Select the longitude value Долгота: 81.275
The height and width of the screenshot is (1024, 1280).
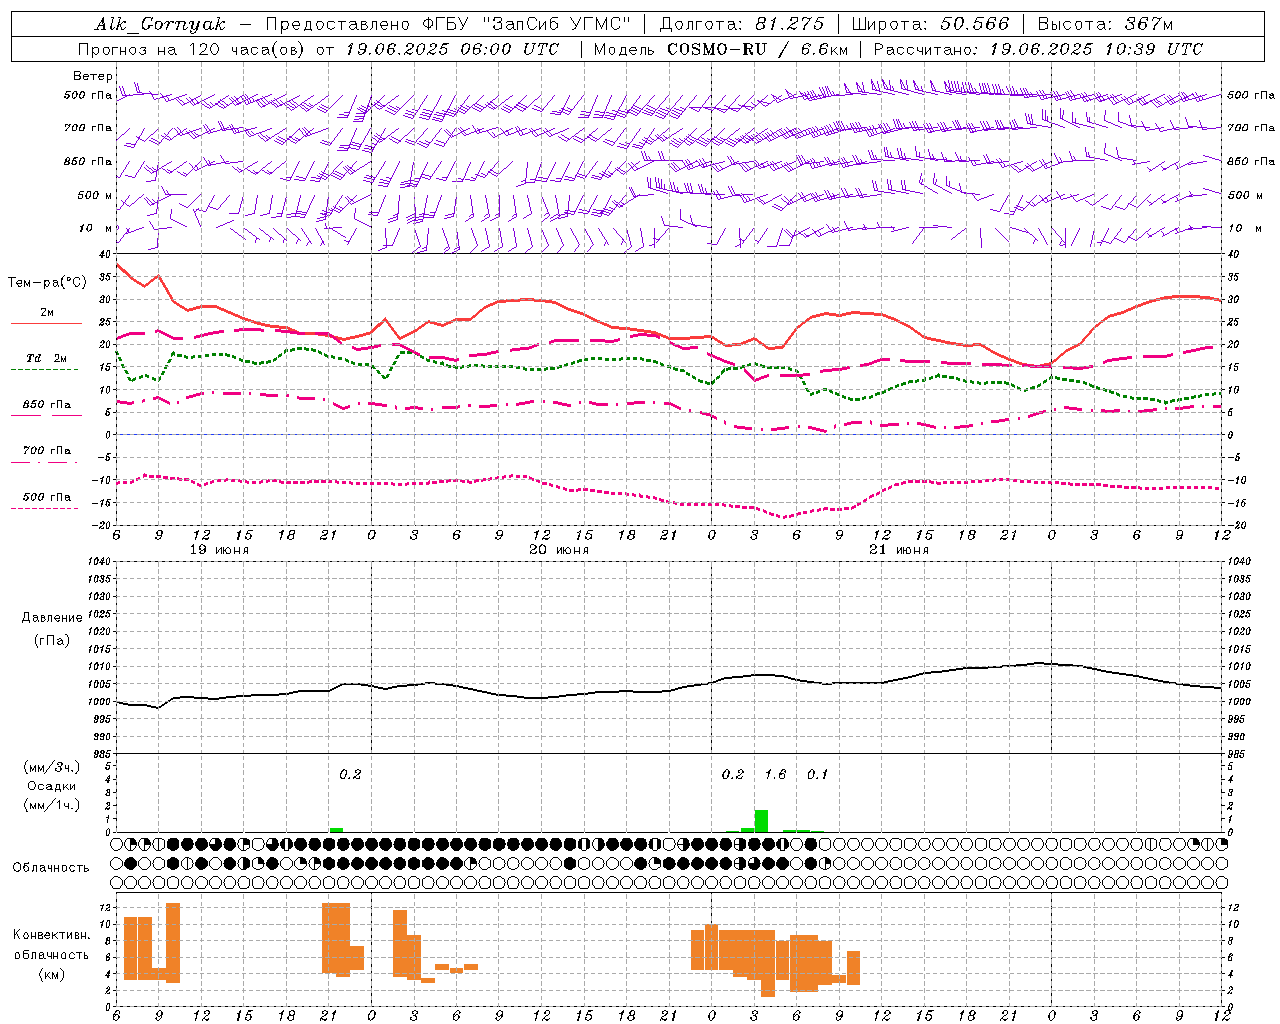[x=742, y=24]
